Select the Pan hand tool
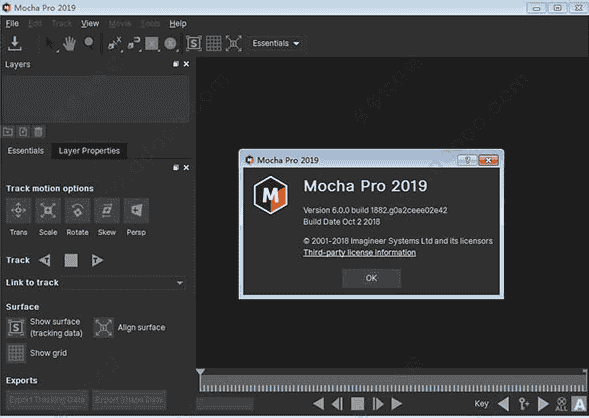The height and width of the screenshot is (418, 589). pyautogui.click(x=69, y=44)
